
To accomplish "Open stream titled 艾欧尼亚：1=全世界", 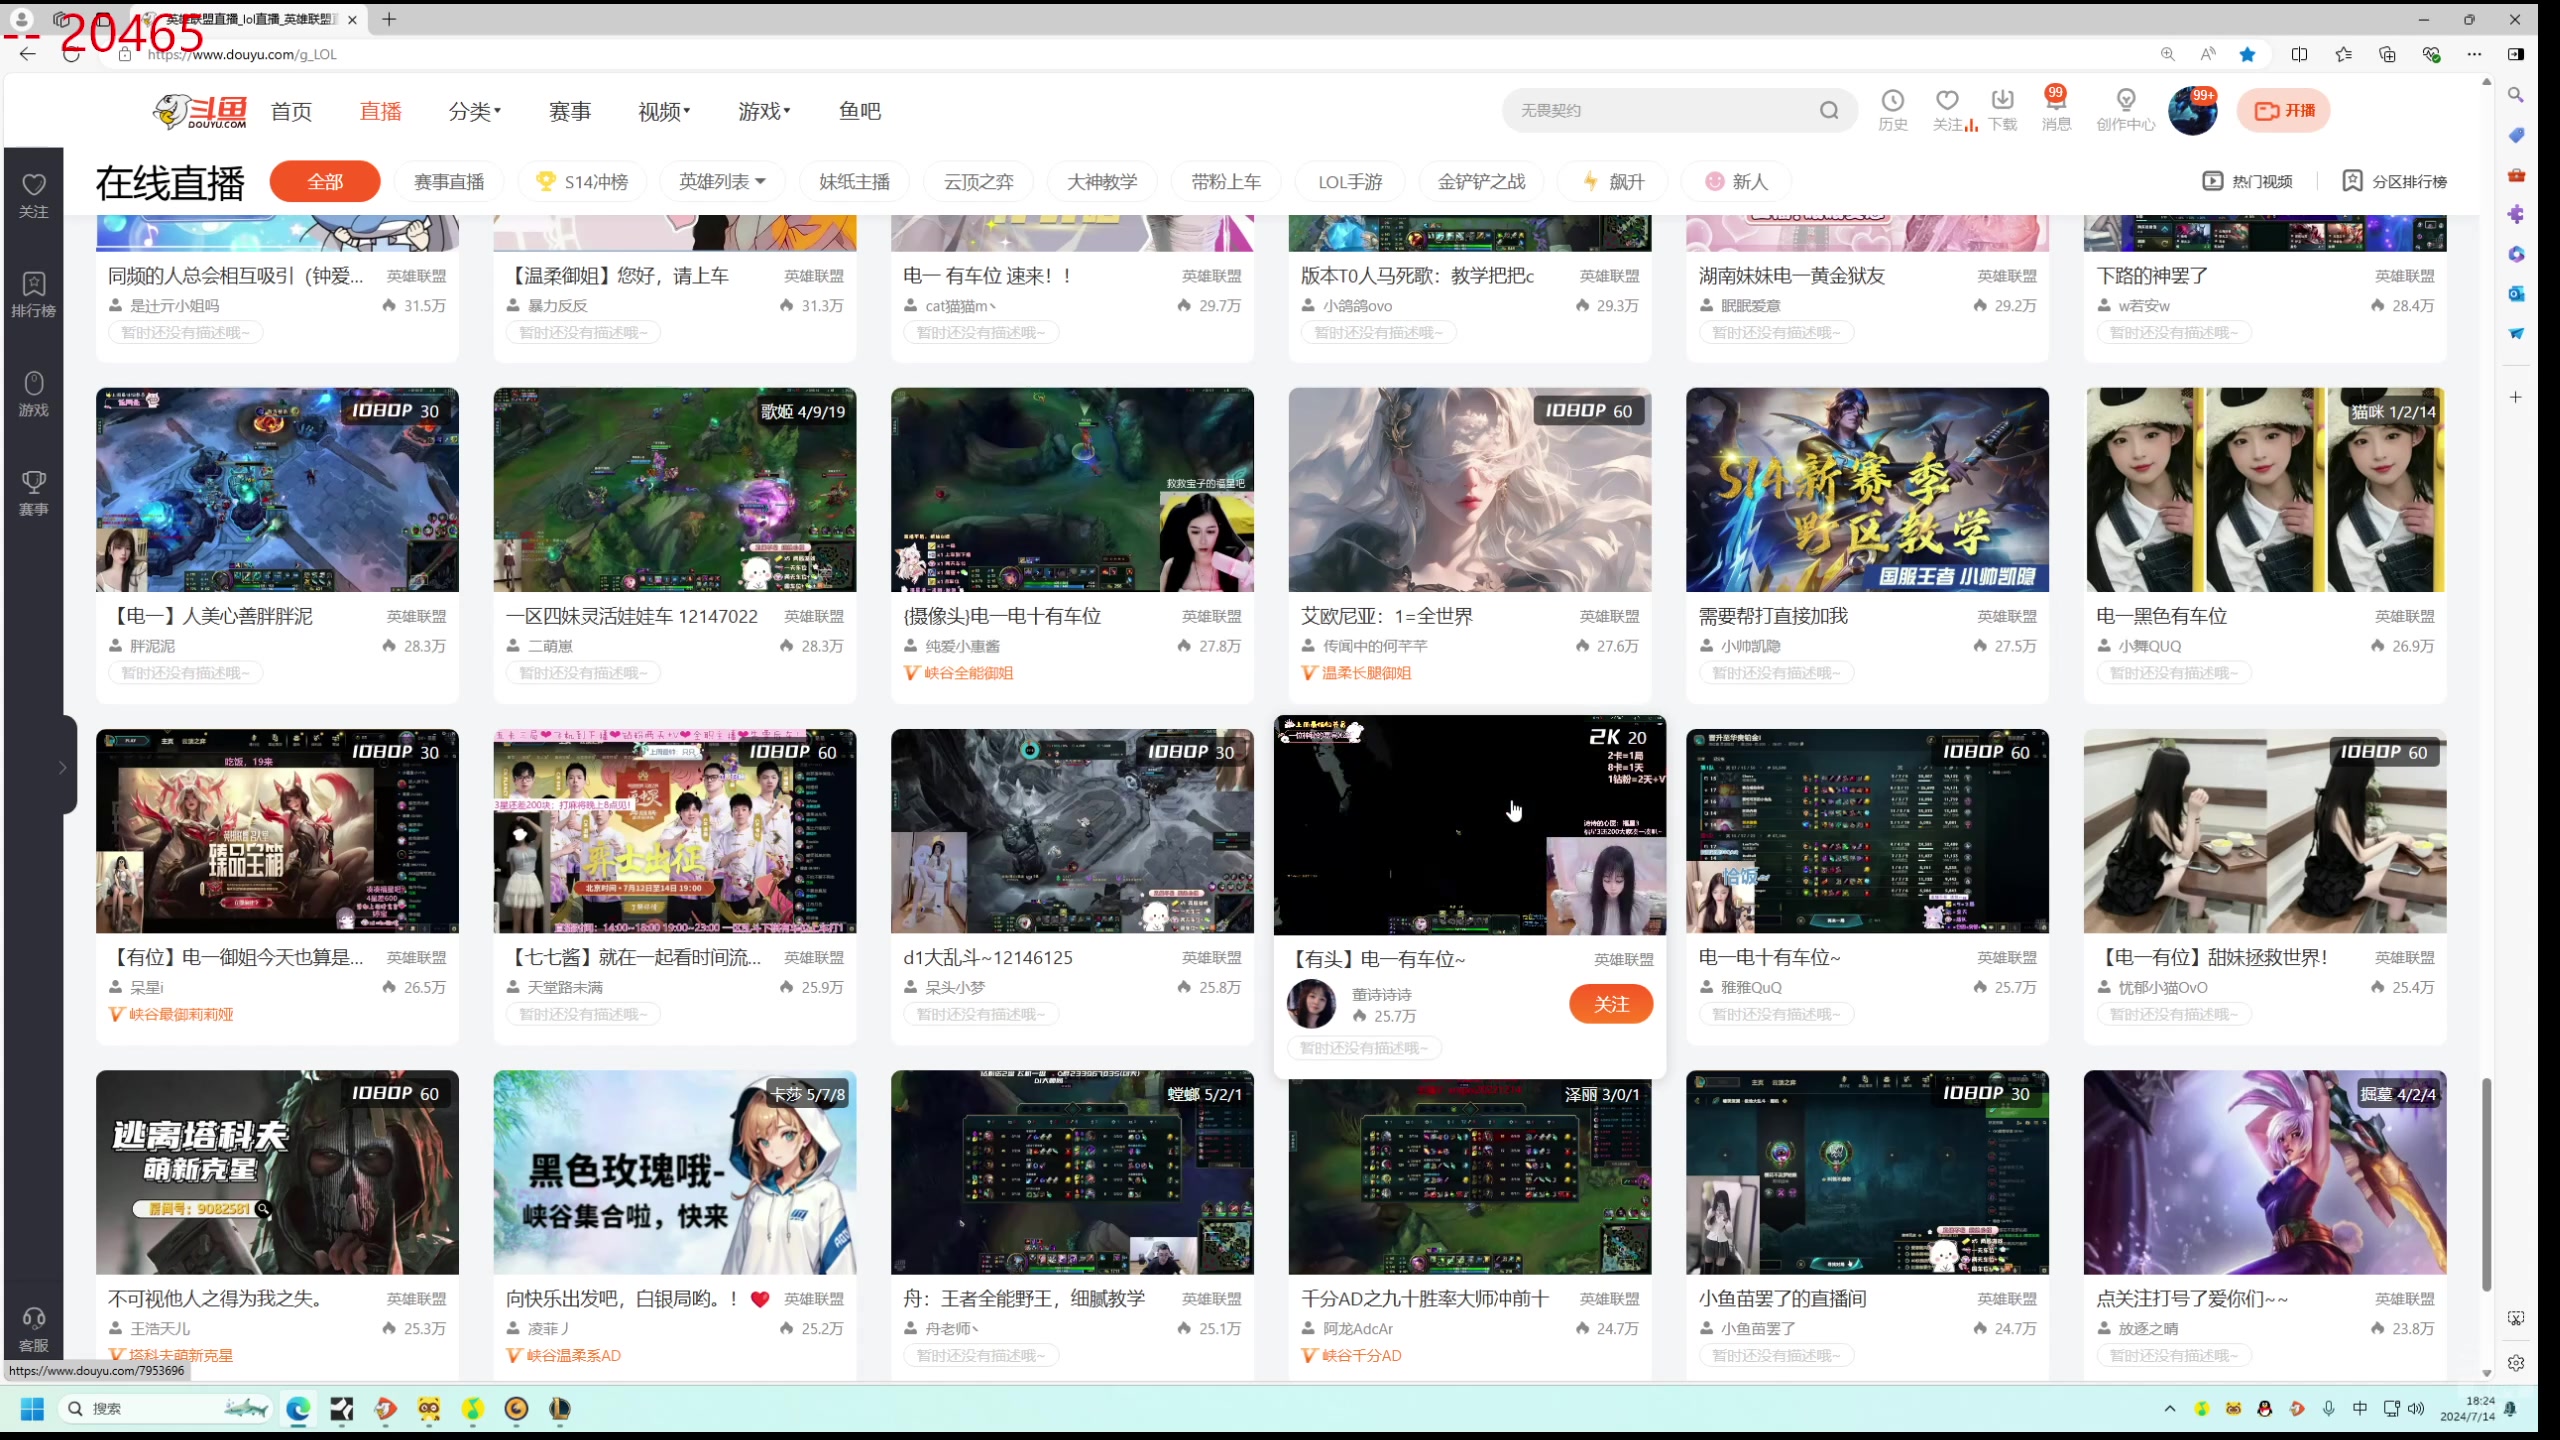I will coord(1386,616).
